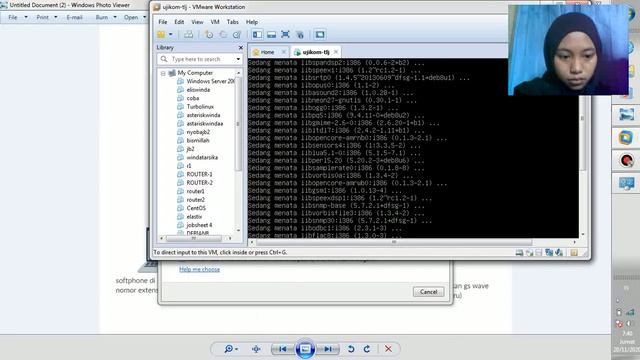Click Send Ctrl+Alt+Del toolbar icon

coord(188,35)
